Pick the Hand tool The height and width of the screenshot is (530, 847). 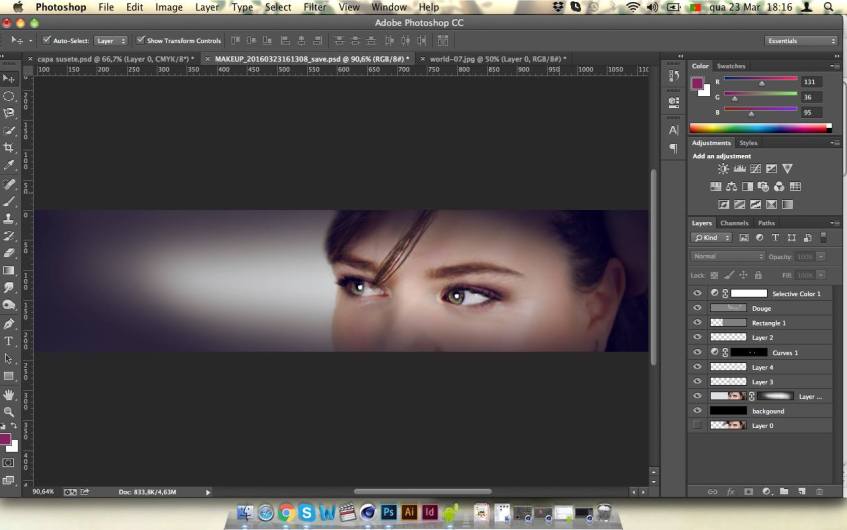9,394
